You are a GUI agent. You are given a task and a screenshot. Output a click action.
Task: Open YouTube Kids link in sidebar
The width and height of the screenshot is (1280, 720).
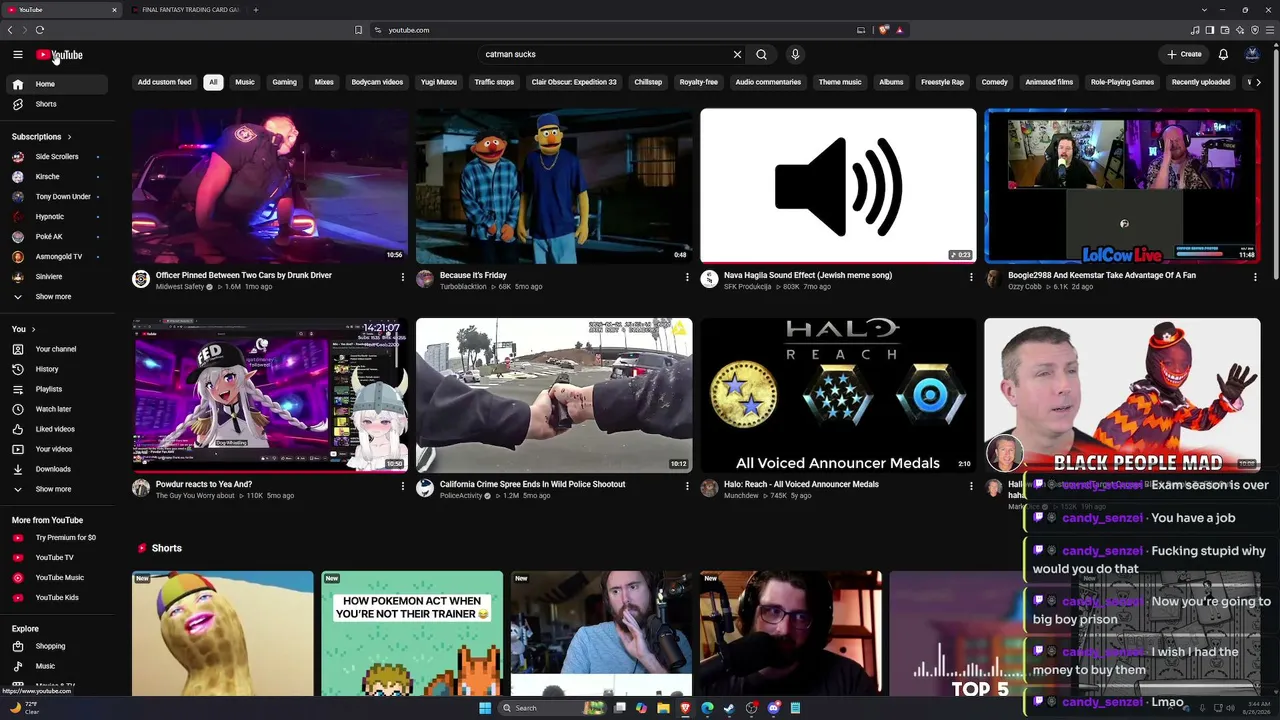(x=56, y=598)
